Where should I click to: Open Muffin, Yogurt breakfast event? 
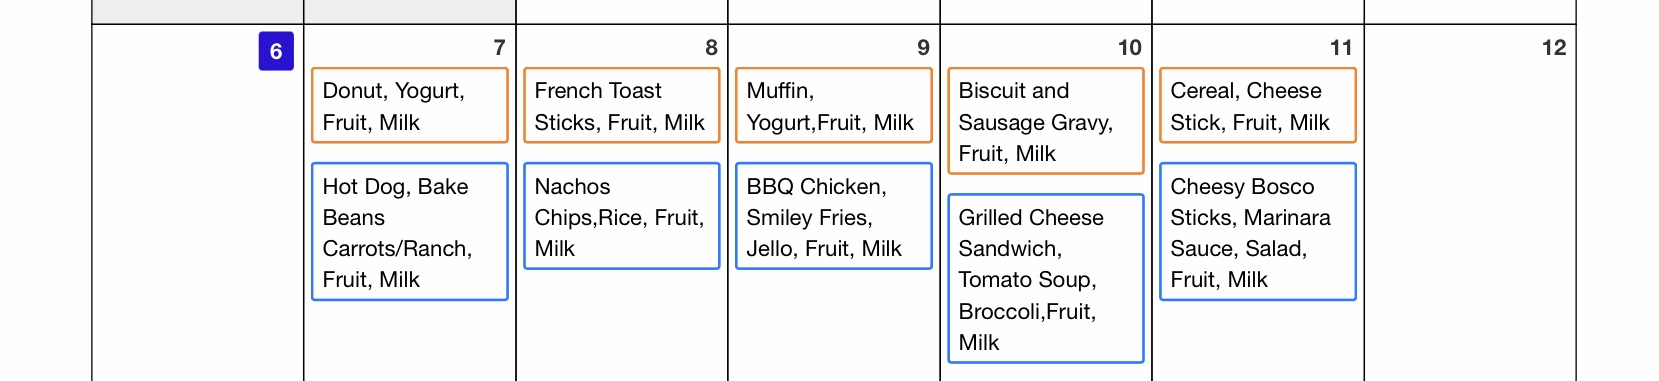click(x=834, y=106)
